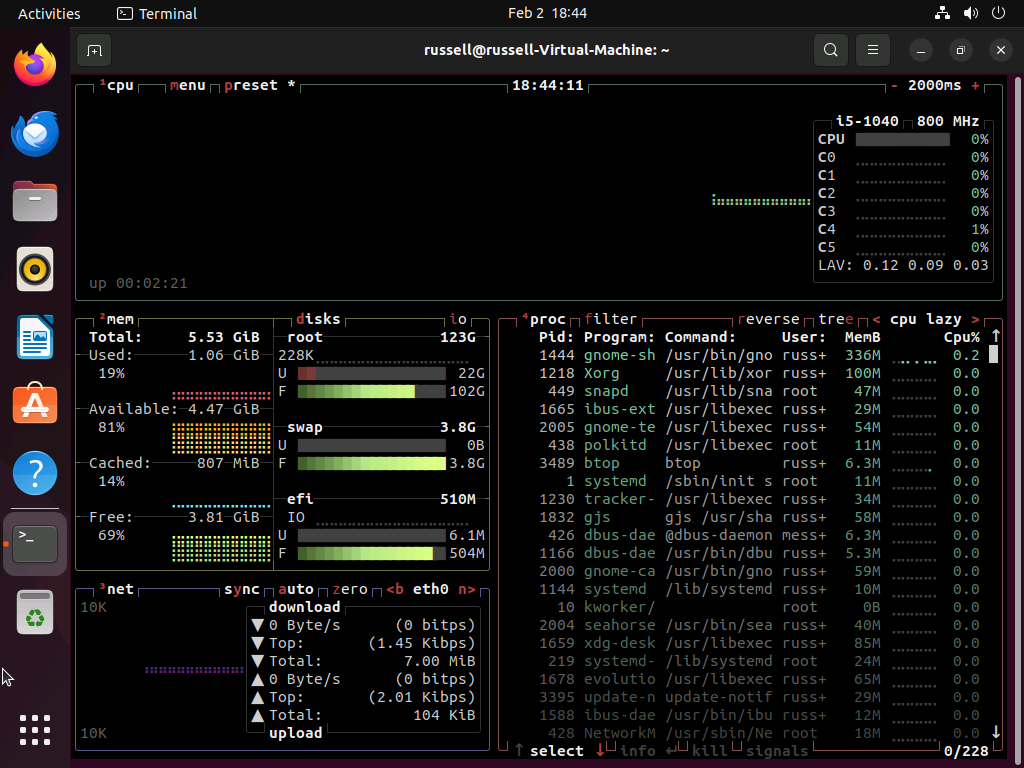Viewport: 1024px width, 768px height.
Task: Open Activities in the top bar
Action: (x=48, y=13)
